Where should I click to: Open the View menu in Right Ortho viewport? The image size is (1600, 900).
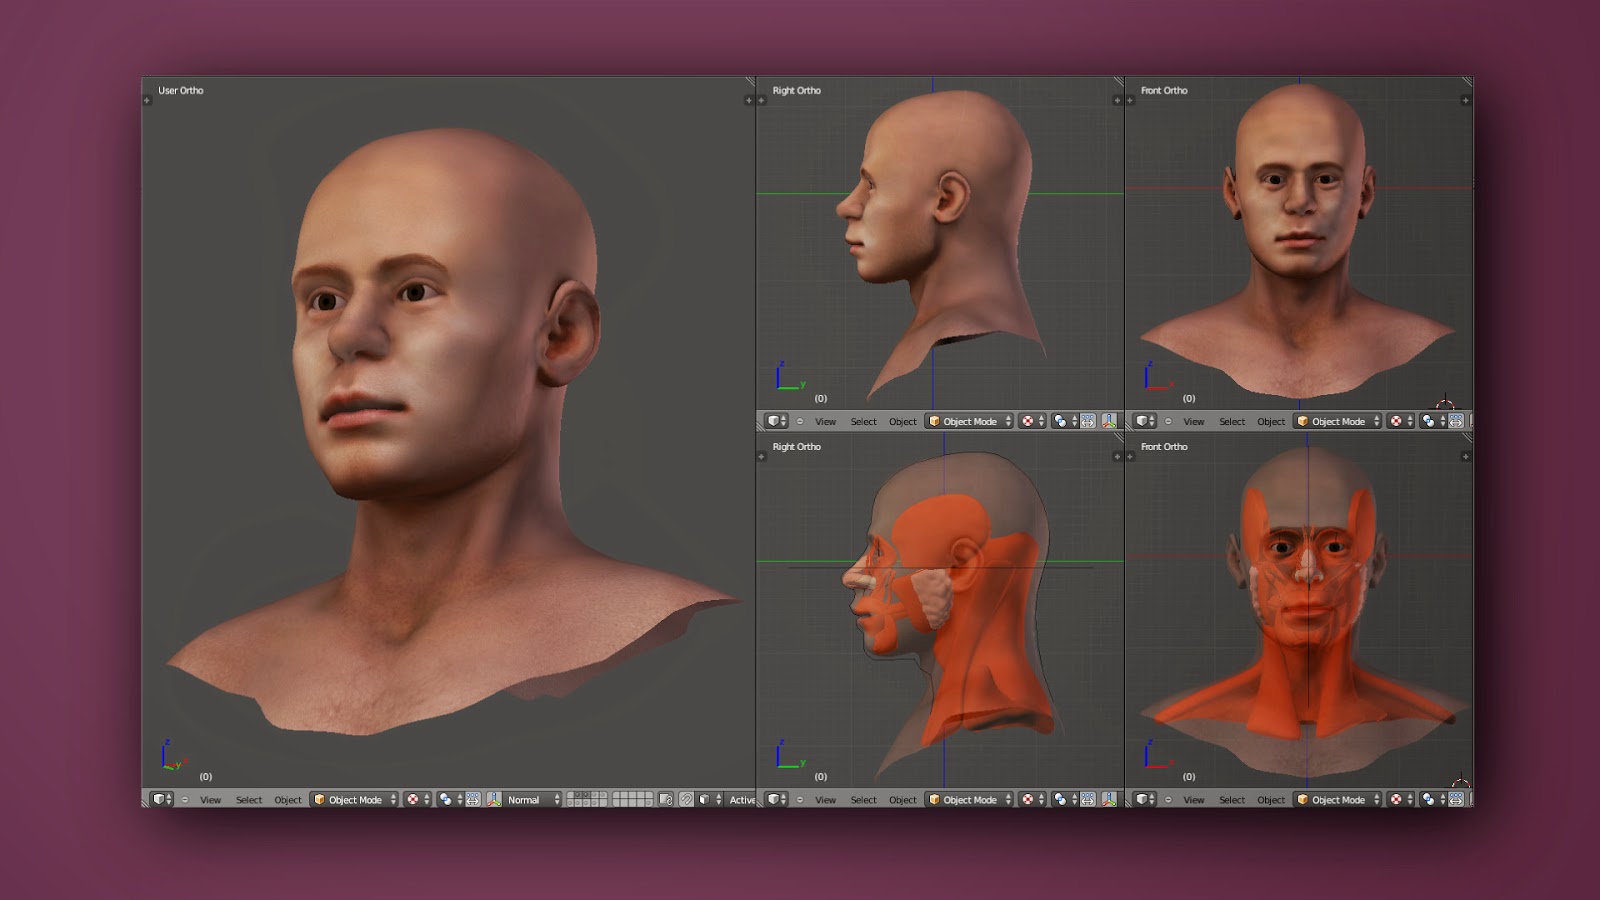point(826,421)
